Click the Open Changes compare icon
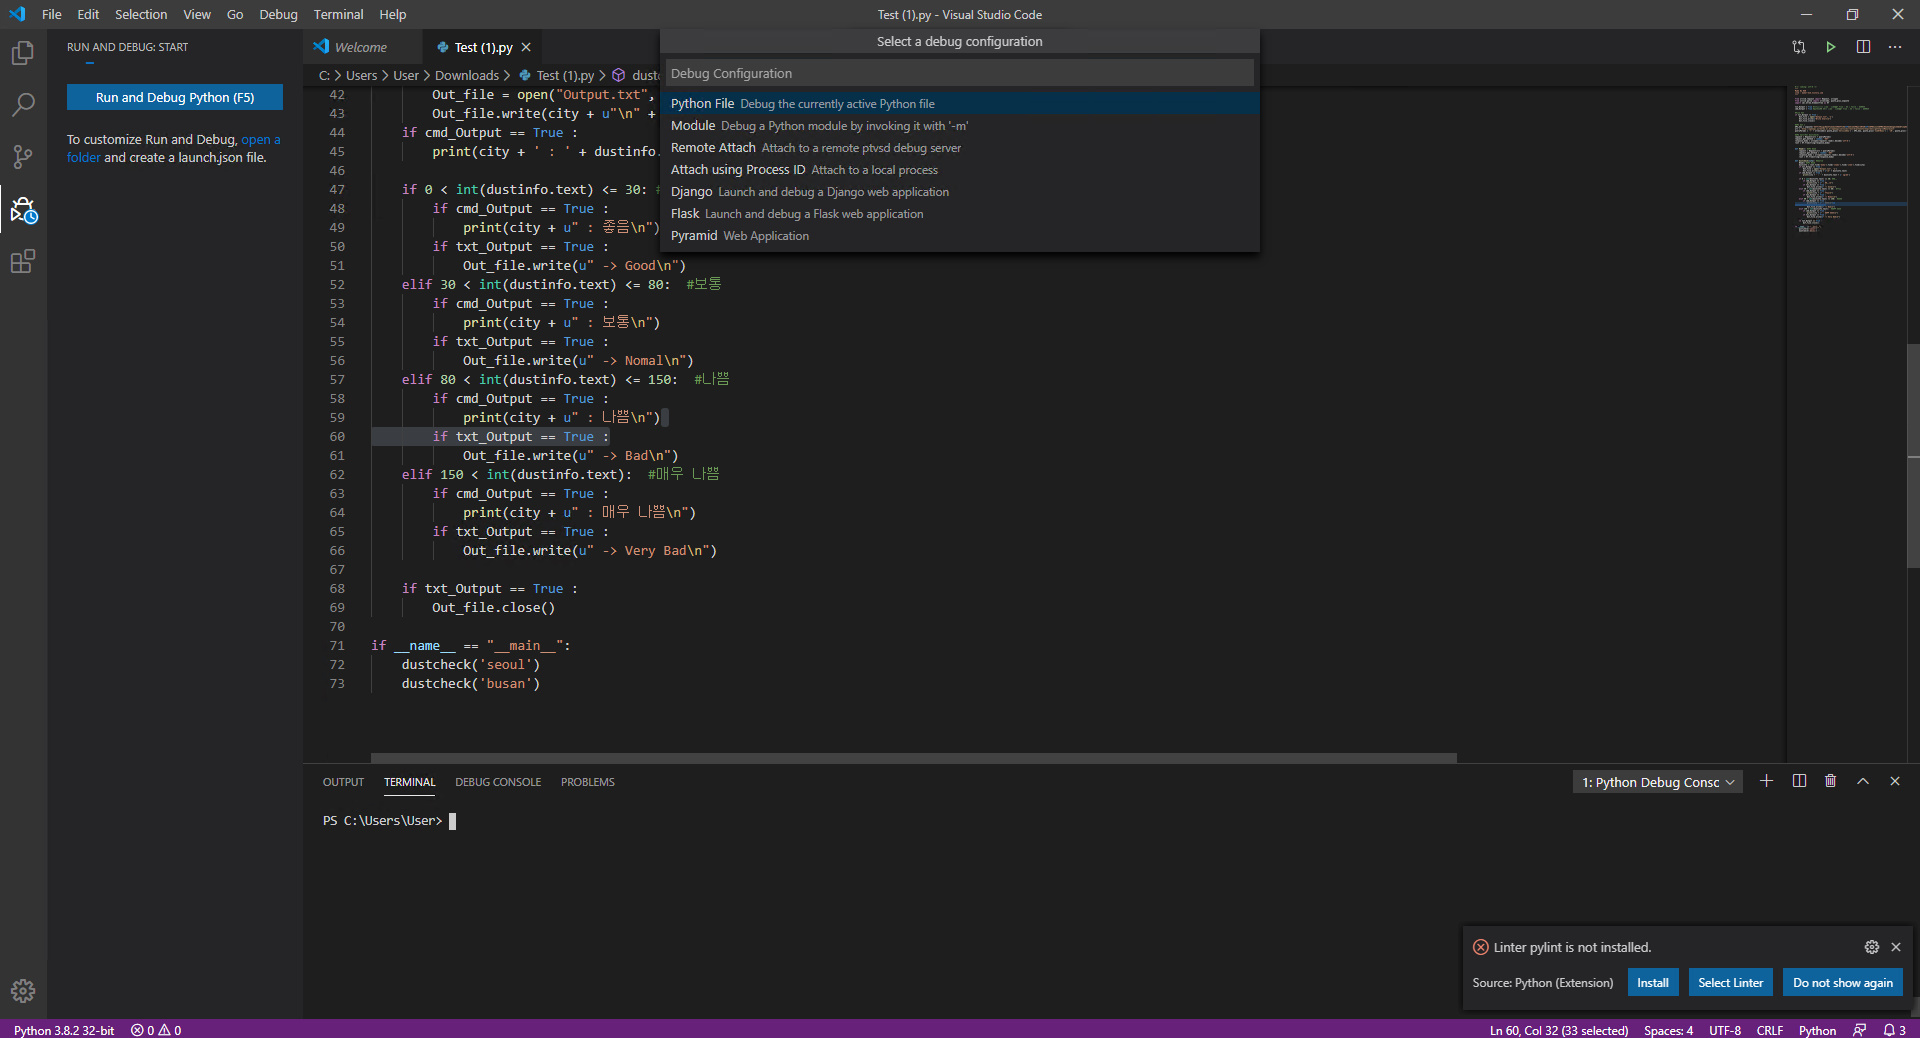Image resolution: width=1920 pixels, height=1038 pixels. pyautogui.click(x=1799, y=47)
